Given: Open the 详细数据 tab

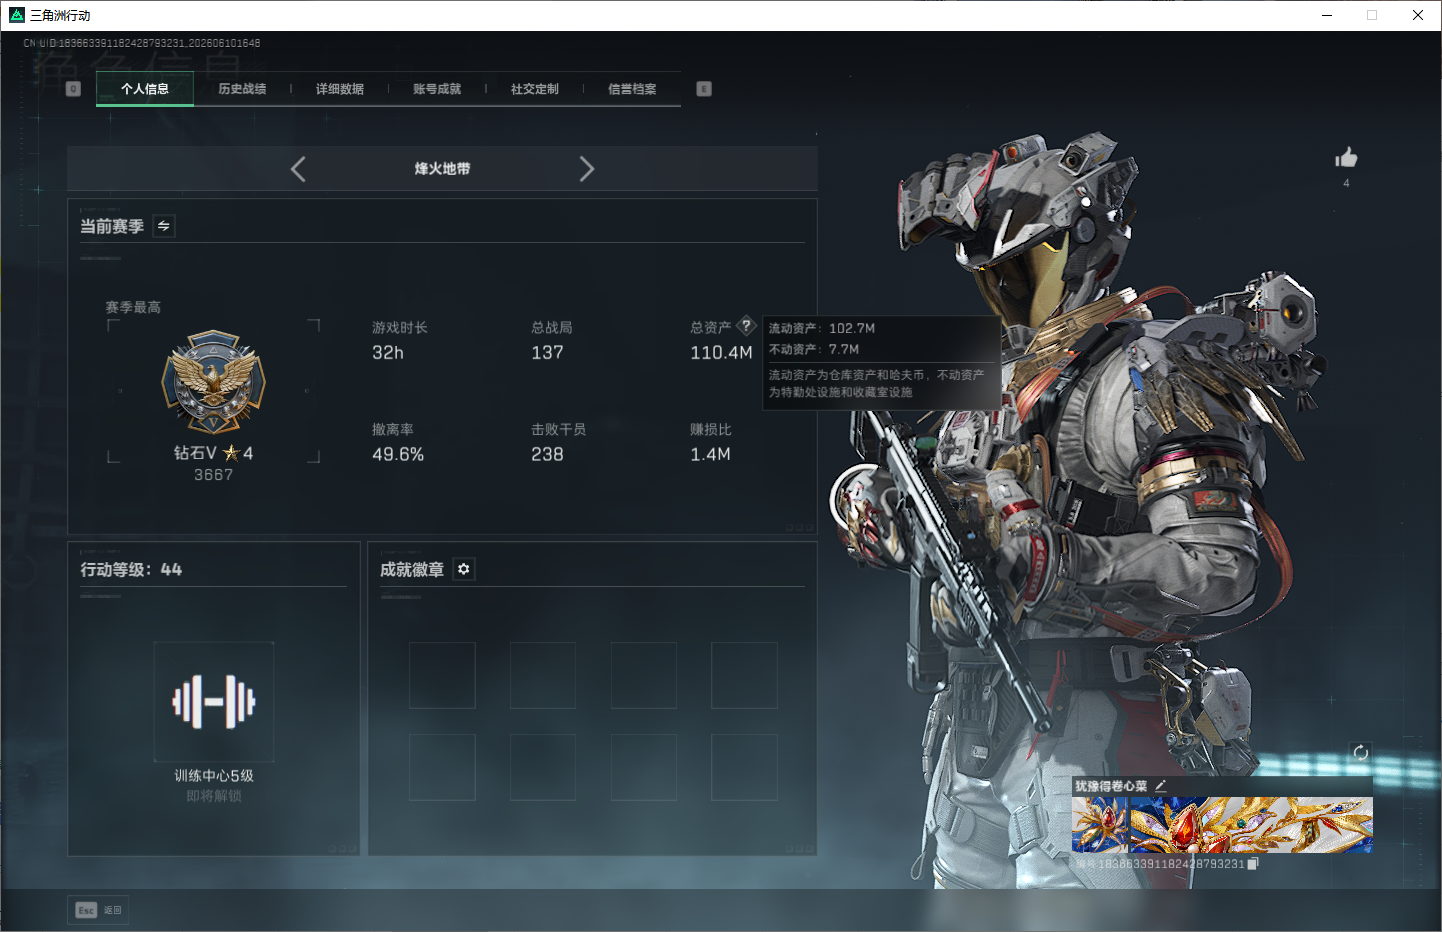Looking at the screenshot, I should click(x=340, y=89).
